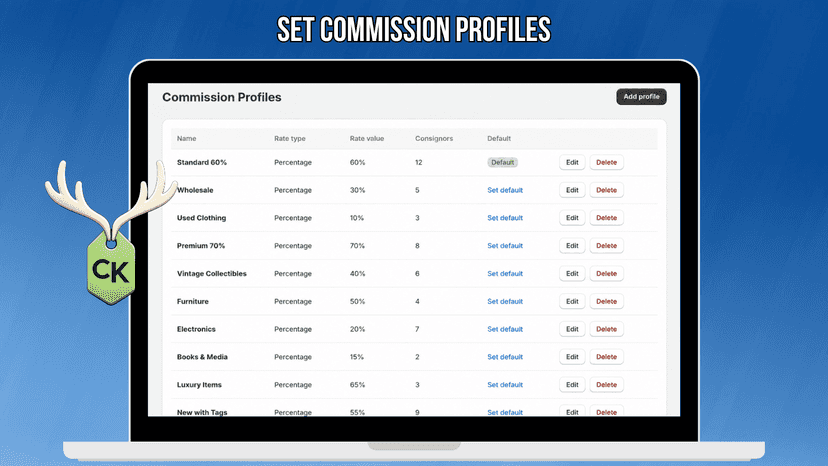828x466 pixels.
Task: Delete the Electronics profile
Action: click(x=606, y=329)
